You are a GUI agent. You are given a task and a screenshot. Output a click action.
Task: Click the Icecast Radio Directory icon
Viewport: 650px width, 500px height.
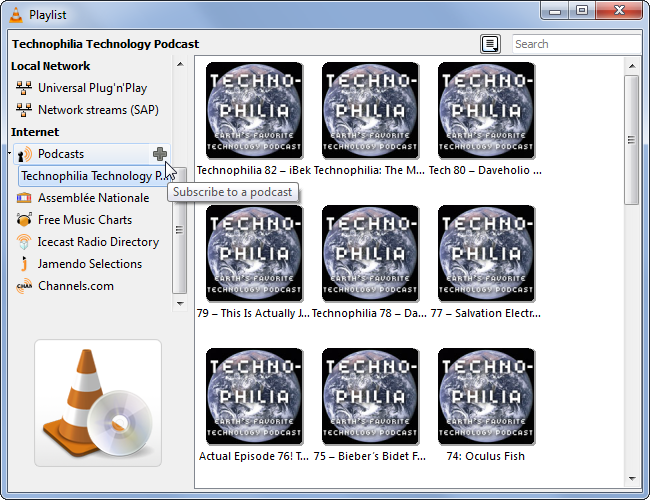(x=24, y=242)
